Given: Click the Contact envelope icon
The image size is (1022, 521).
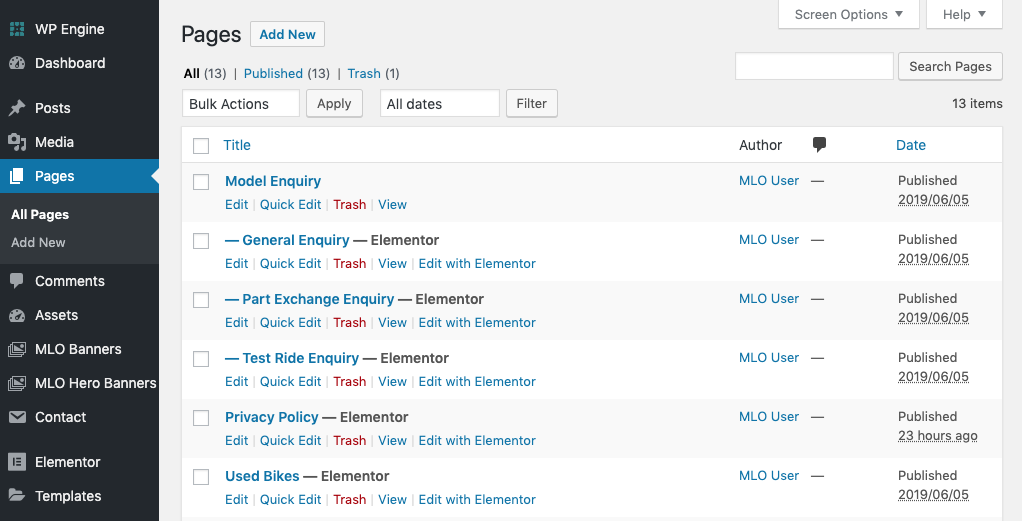Looking at the screenshot, I should pyautogui.click(x=17, y=417).
